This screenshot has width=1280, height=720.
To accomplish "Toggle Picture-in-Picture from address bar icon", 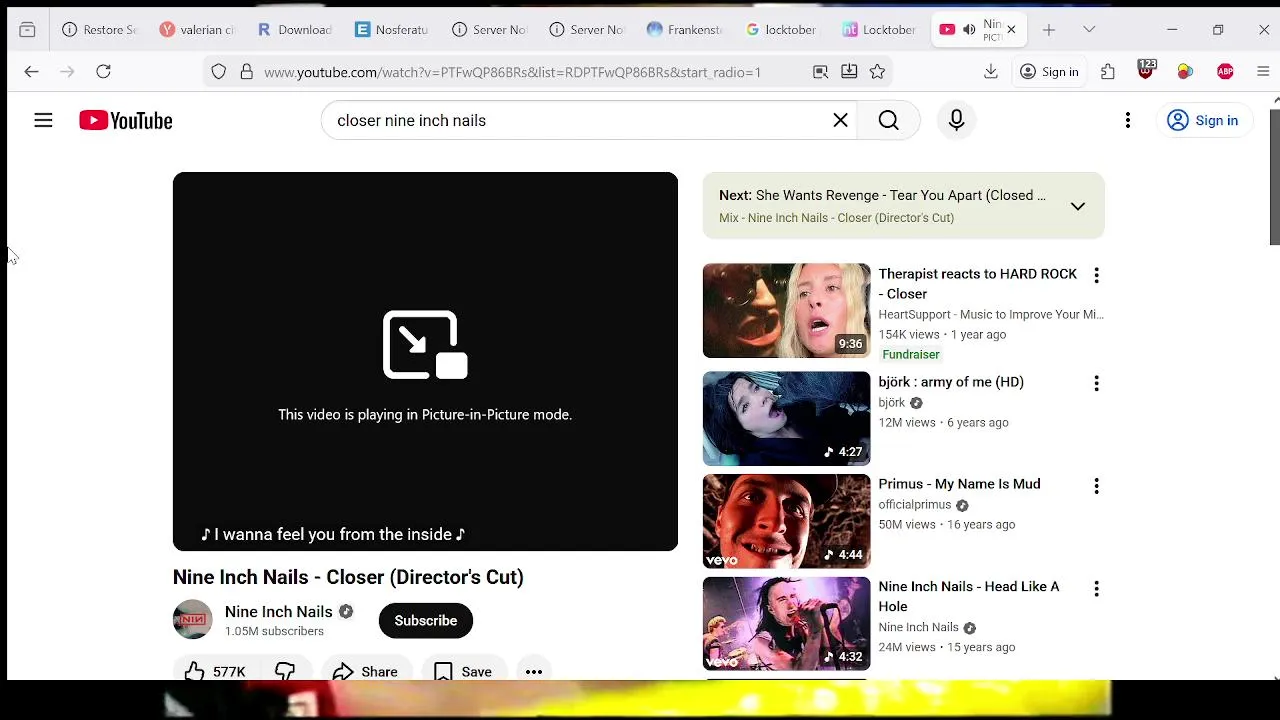I will coord(820,72).
